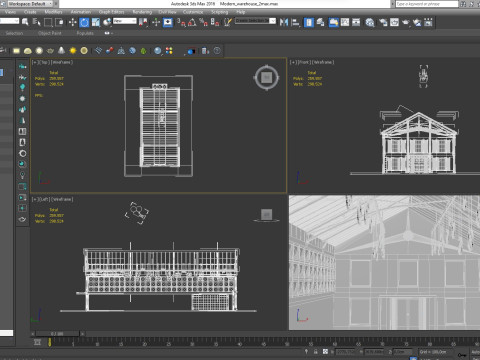
Task: Open the selection filter dropdown
Action: point(9,21)
